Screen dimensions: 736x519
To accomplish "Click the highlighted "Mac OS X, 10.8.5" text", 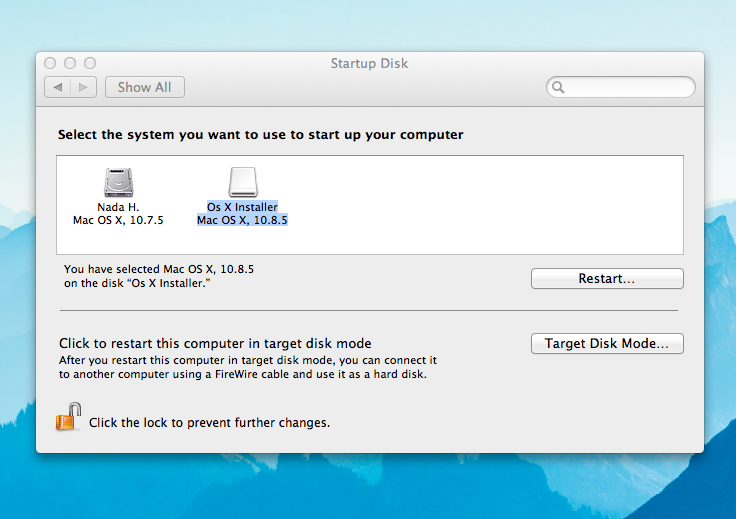I will pyautogui.click(x=242, y=220).
